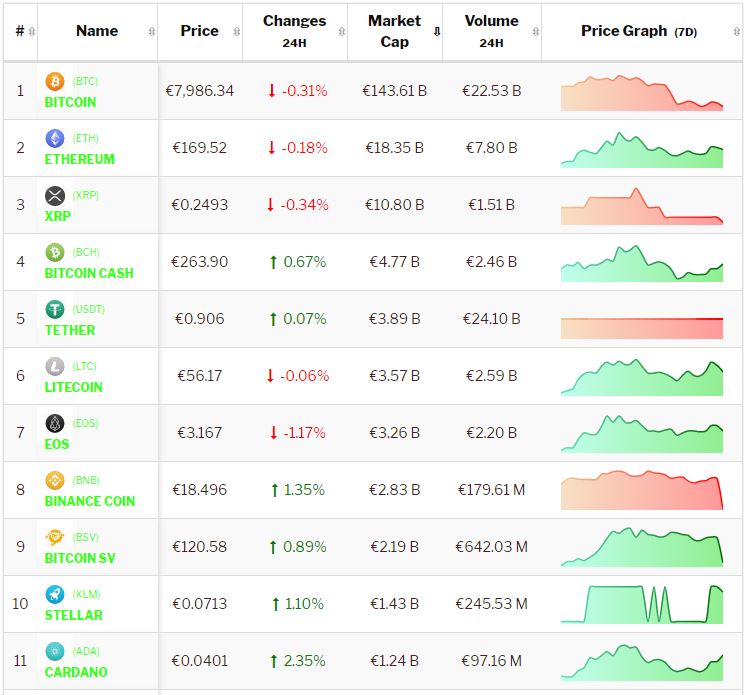The image size is (749, 695).
Task: Sort by rank number column arrows
Action: [32, 32]
